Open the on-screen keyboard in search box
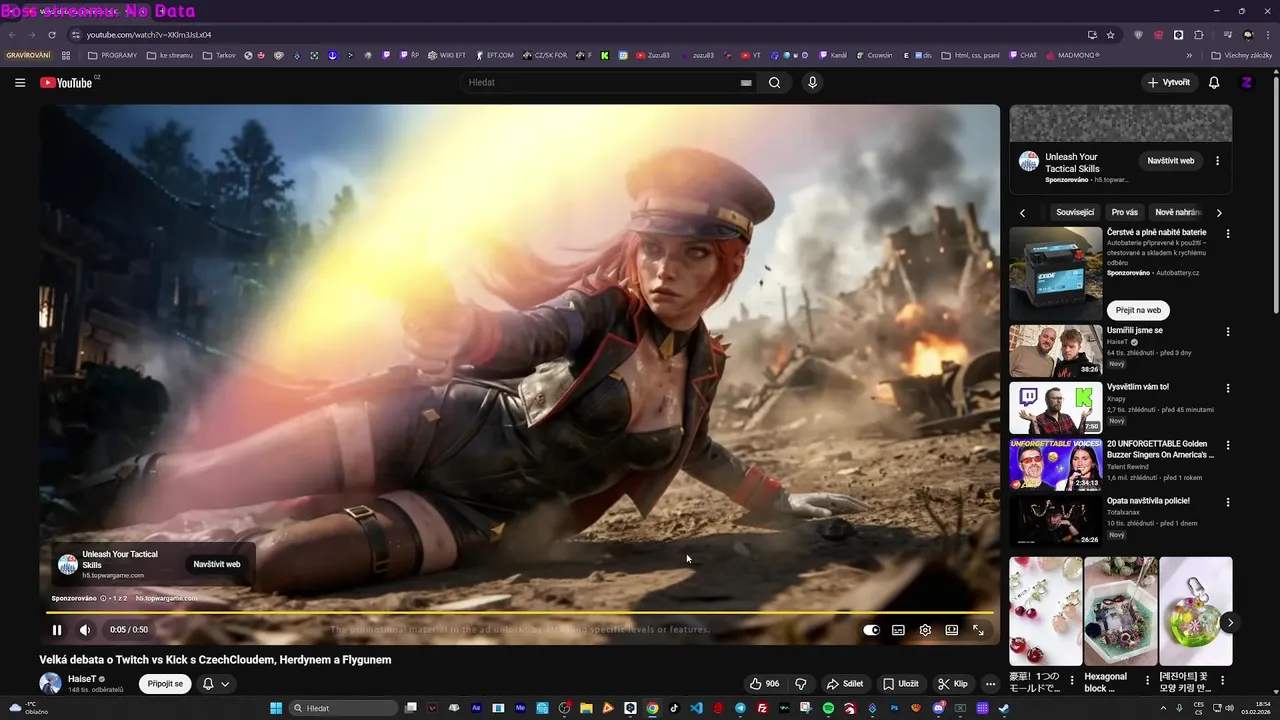Screen dimensions: 1280x720 coord(745,83)
